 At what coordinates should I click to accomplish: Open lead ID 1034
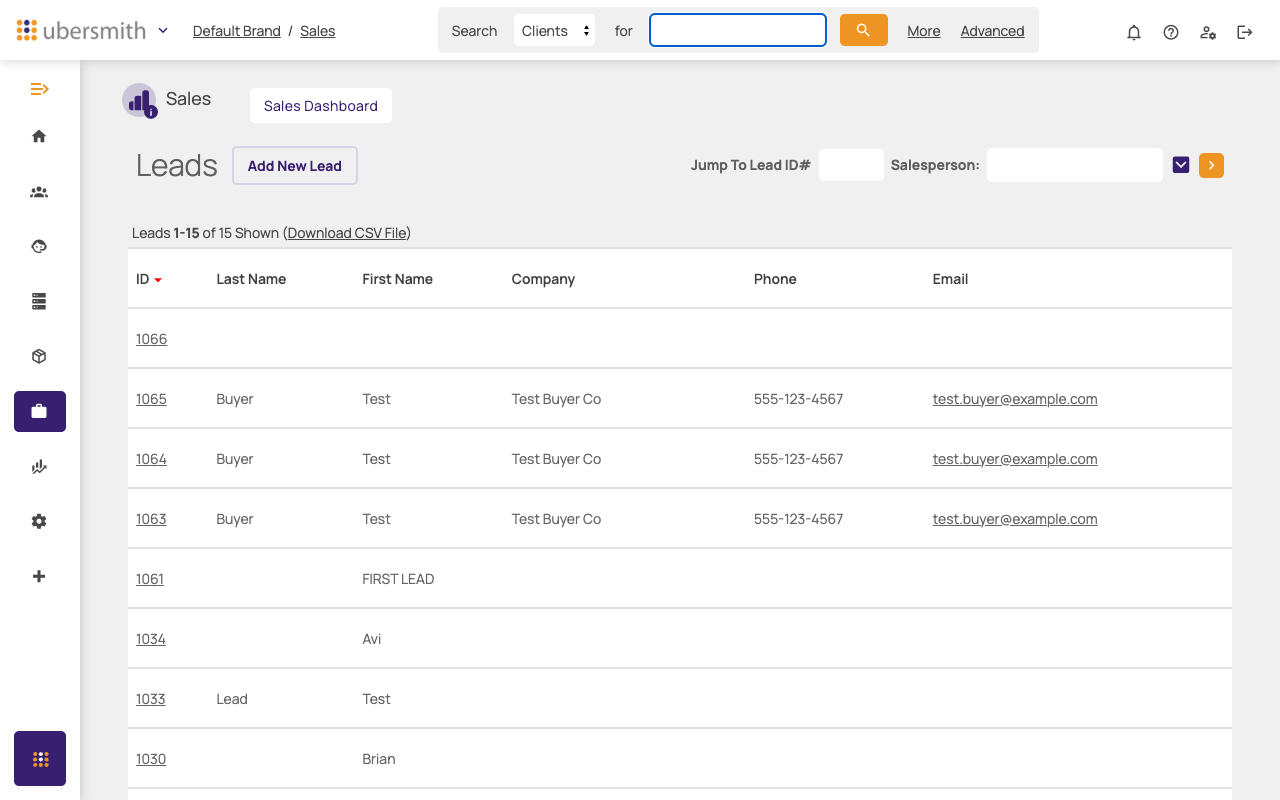tap(151, 639)
